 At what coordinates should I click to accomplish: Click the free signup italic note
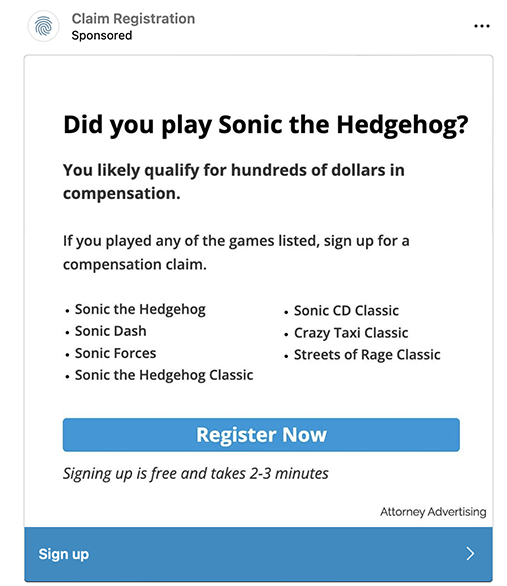click(195, 474)
